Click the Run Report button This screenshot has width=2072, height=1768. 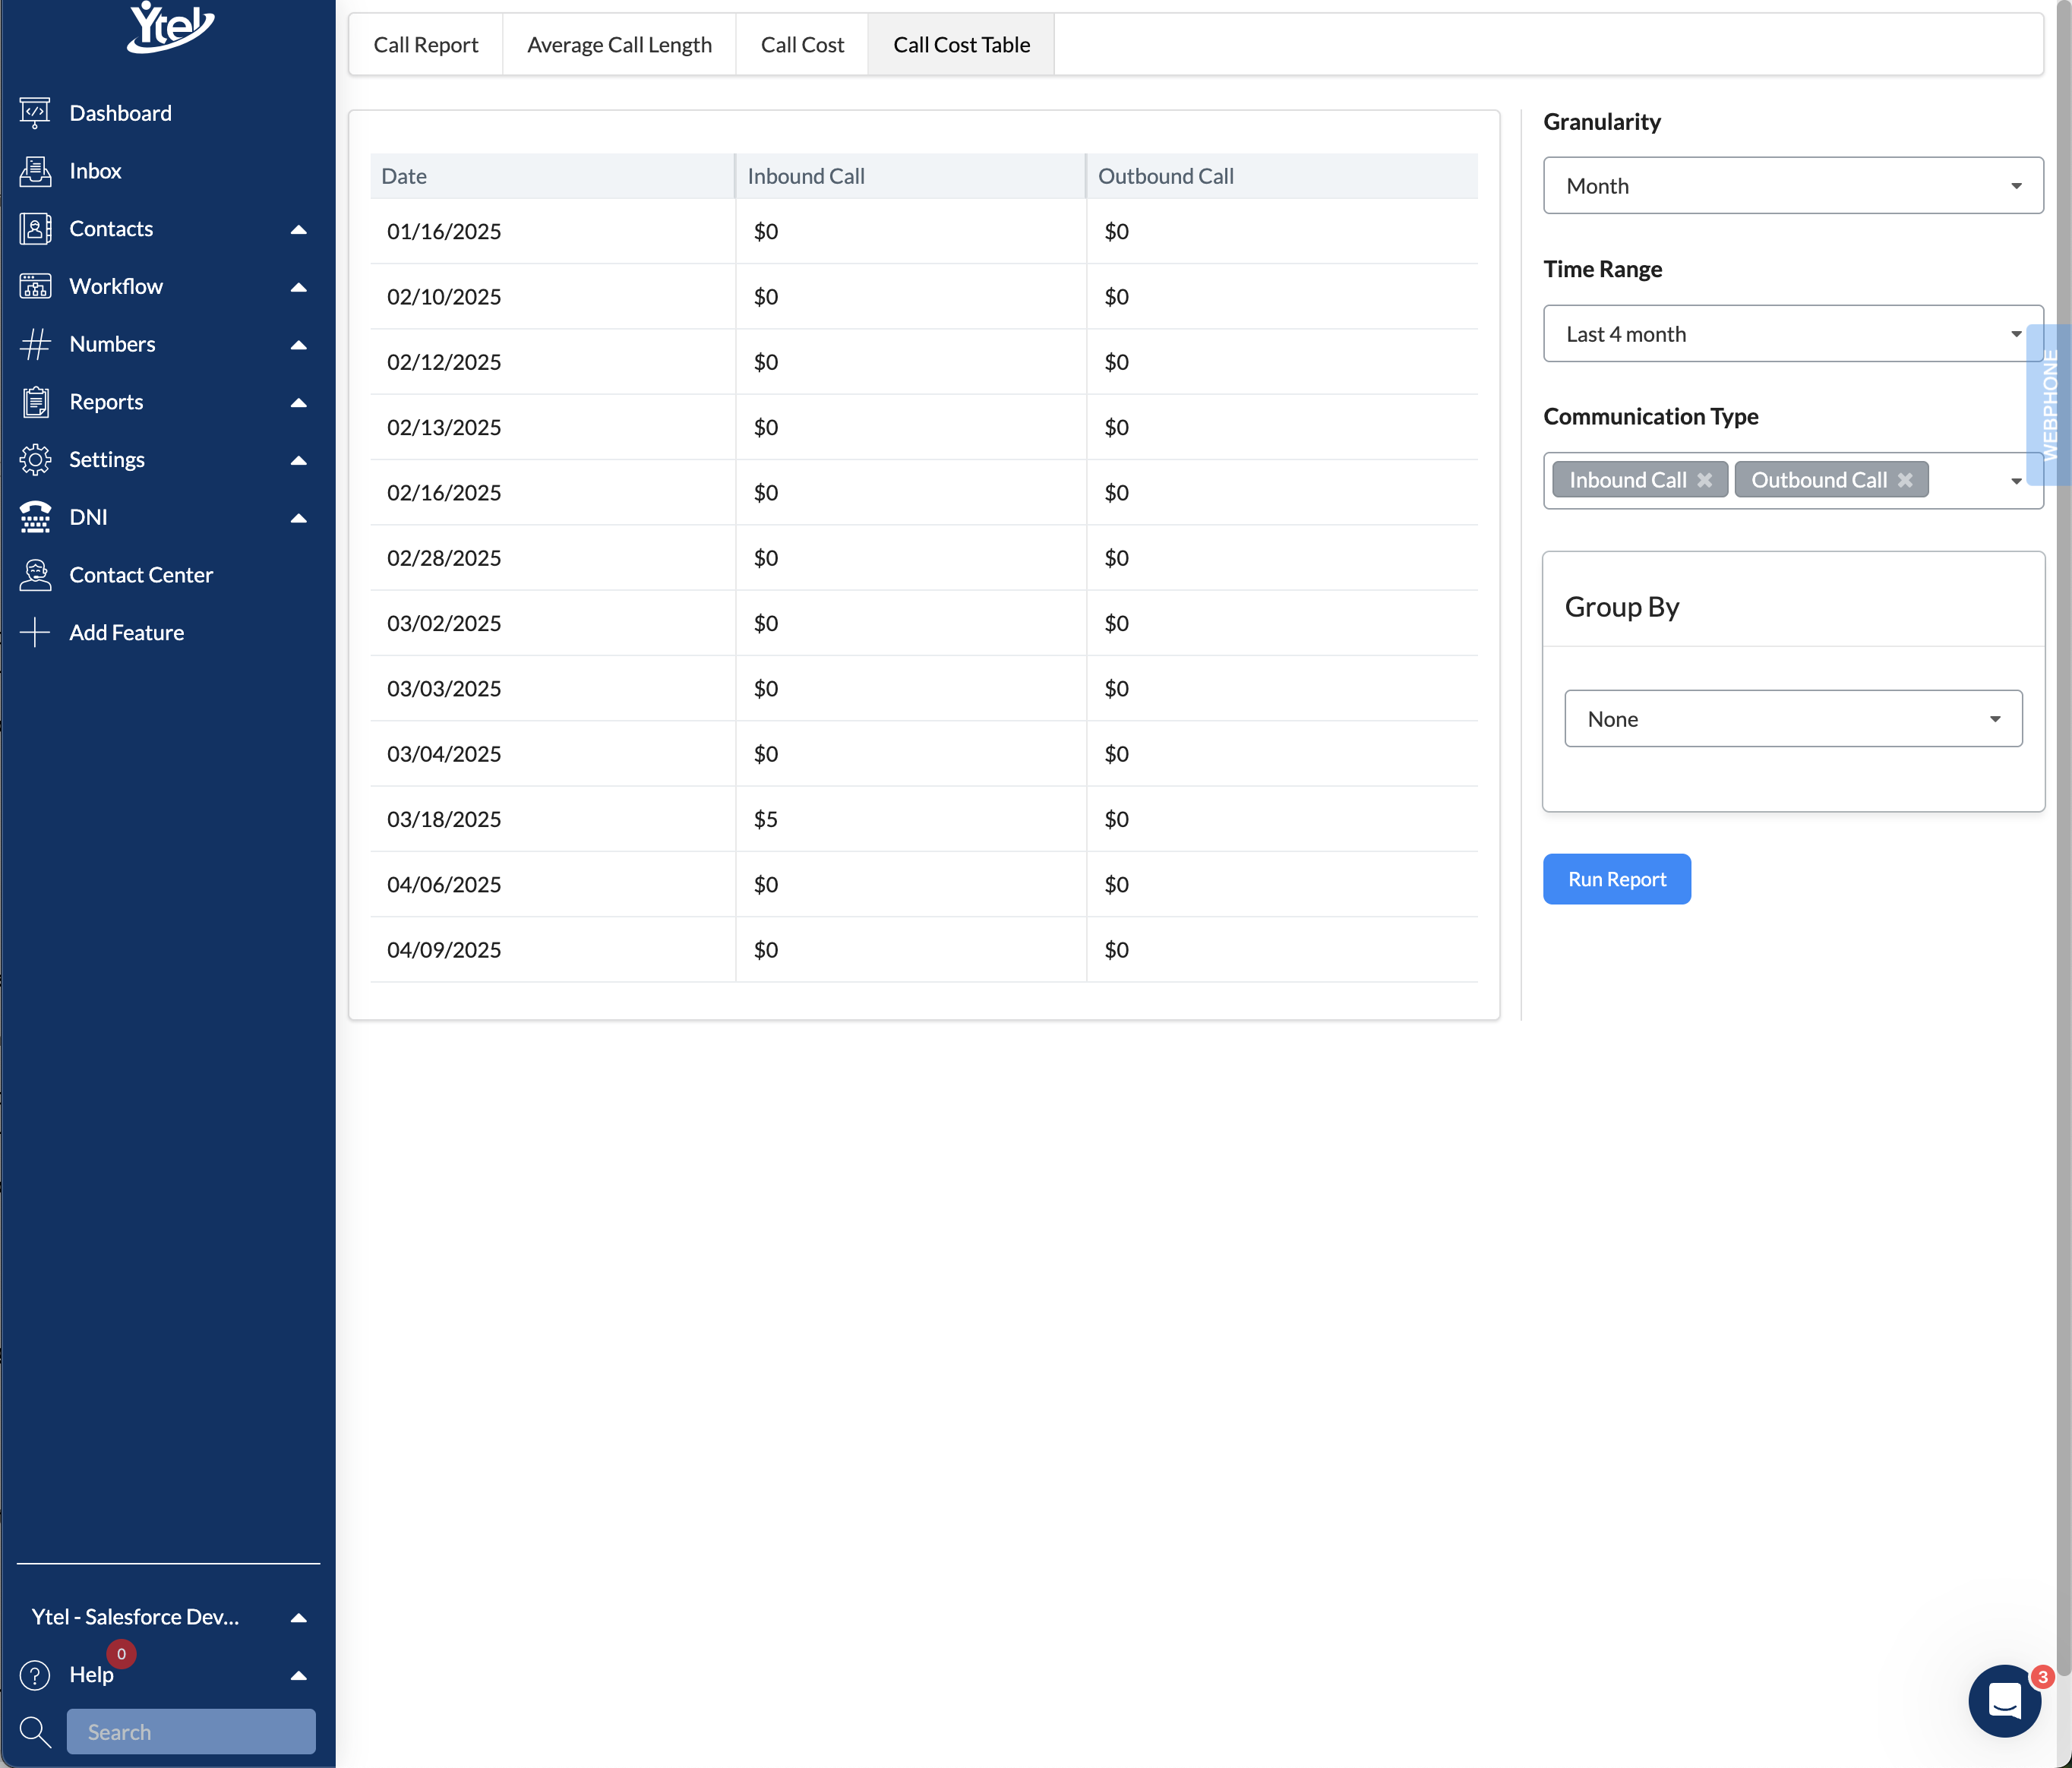point(1616,879)
